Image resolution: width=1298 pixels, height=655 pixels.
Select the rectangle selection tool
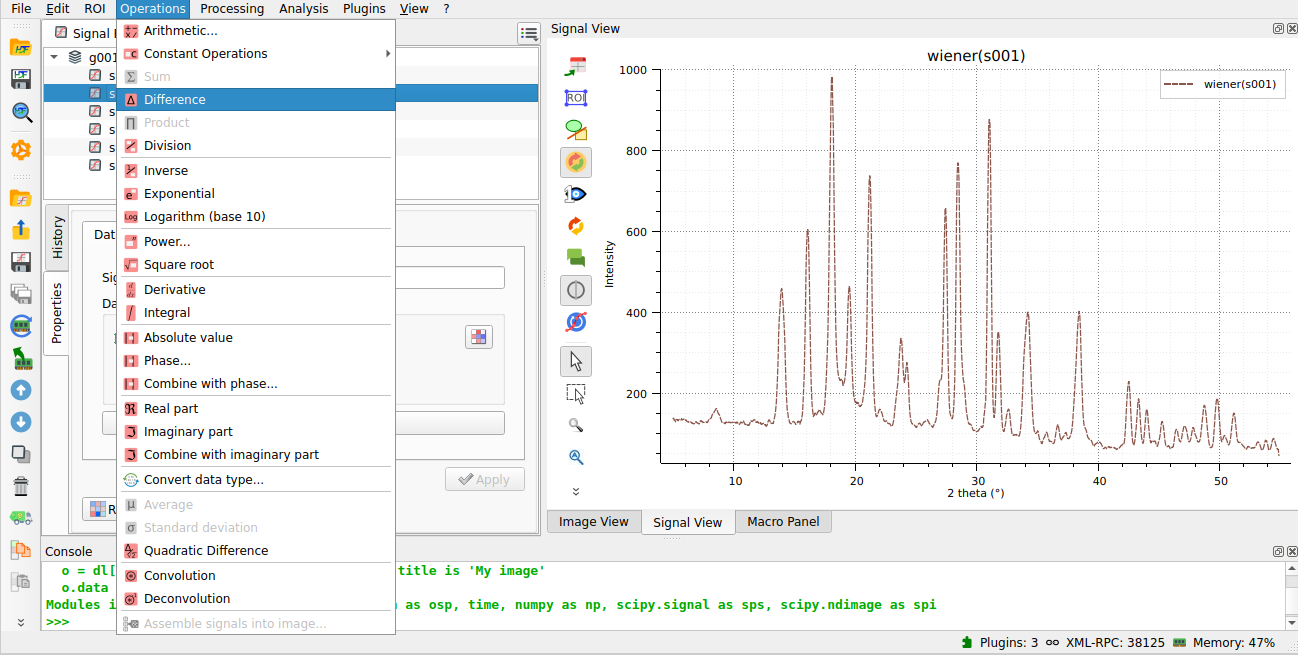click(x=575, y=393)
